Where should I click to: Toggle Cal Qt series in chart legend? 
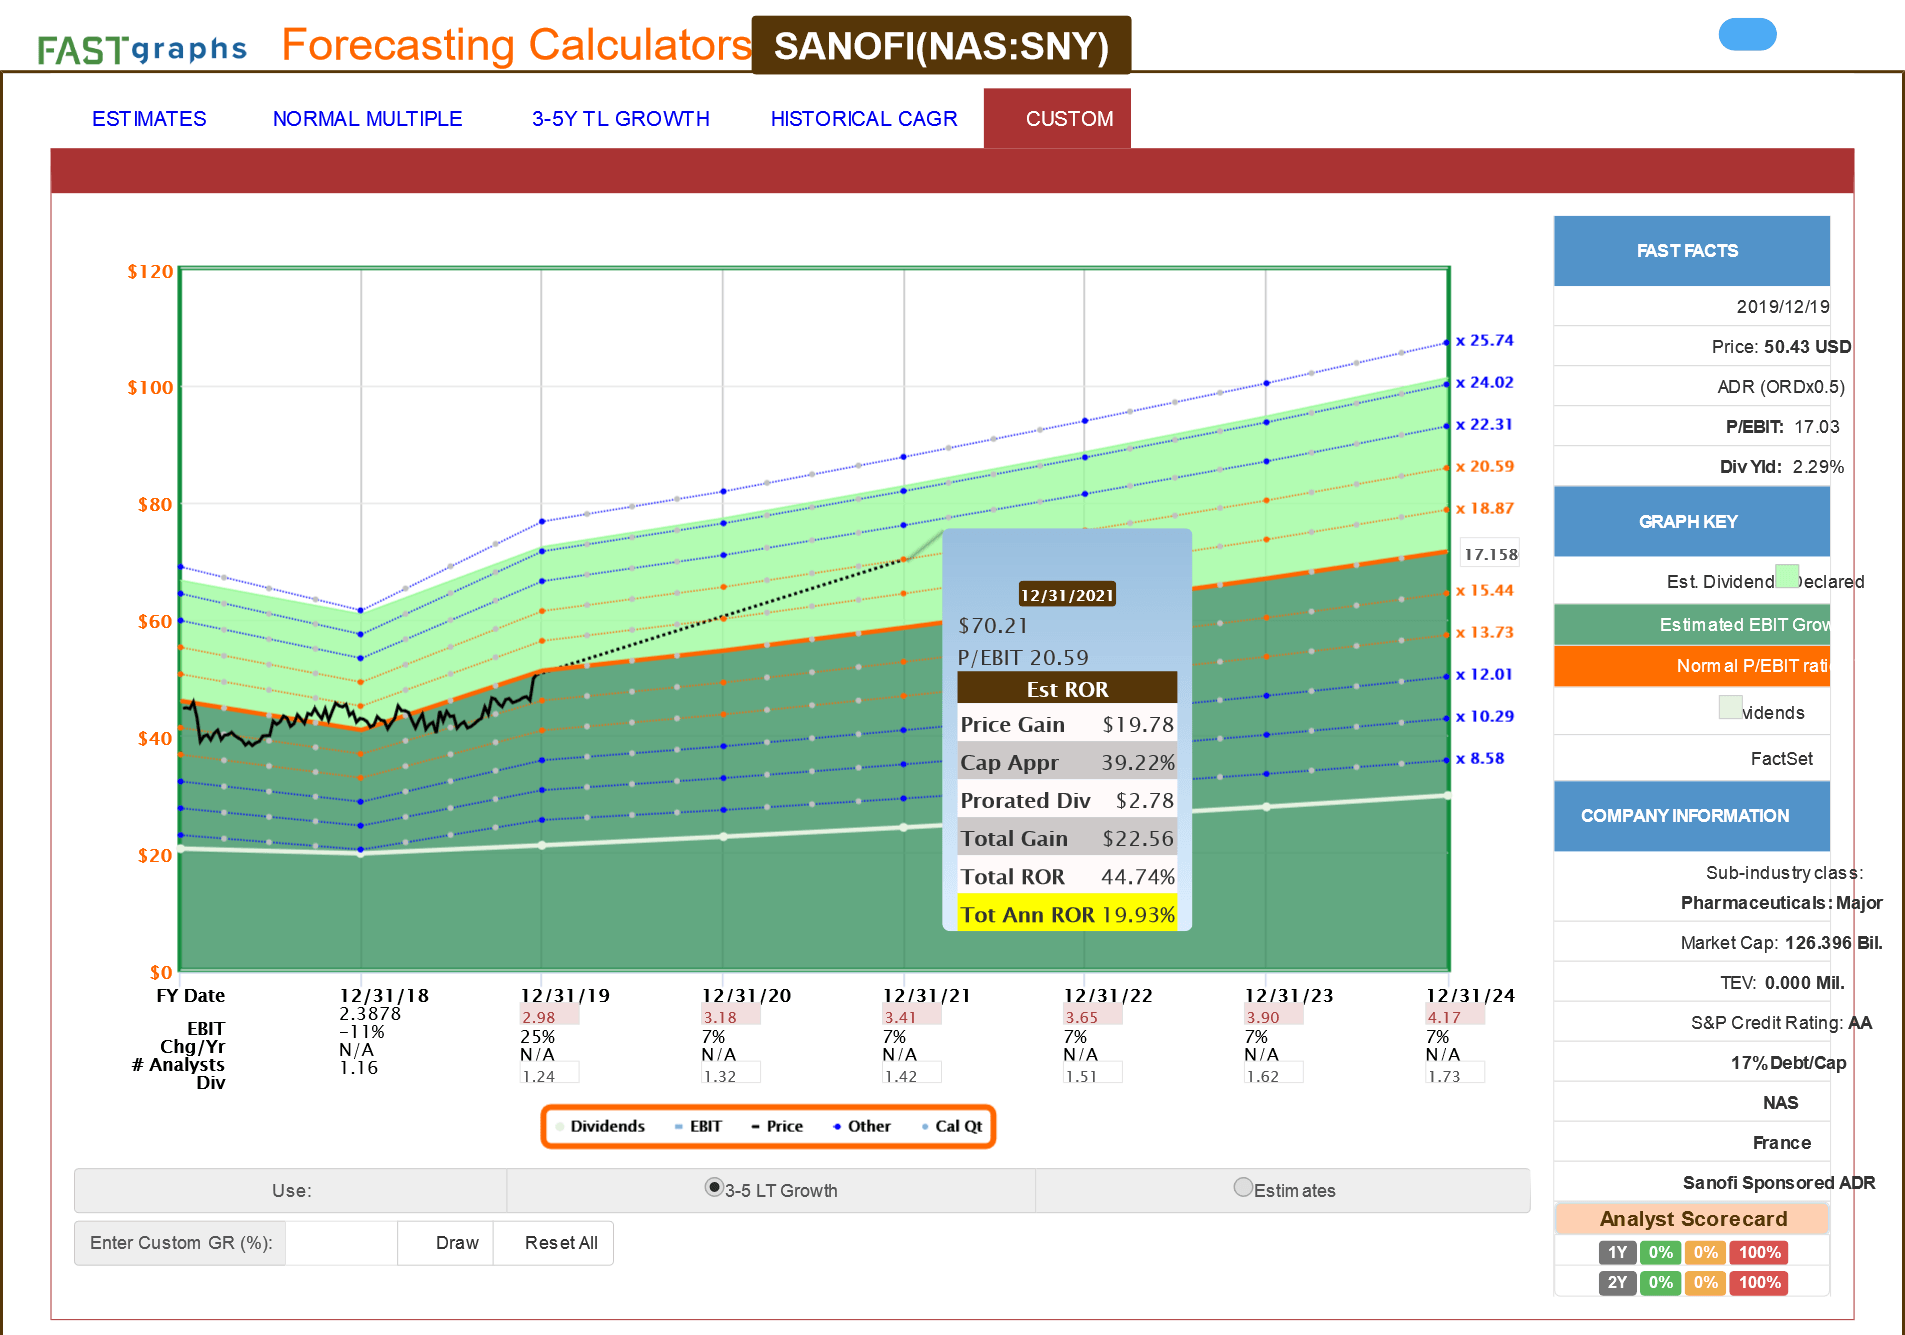coord(952,1126)
